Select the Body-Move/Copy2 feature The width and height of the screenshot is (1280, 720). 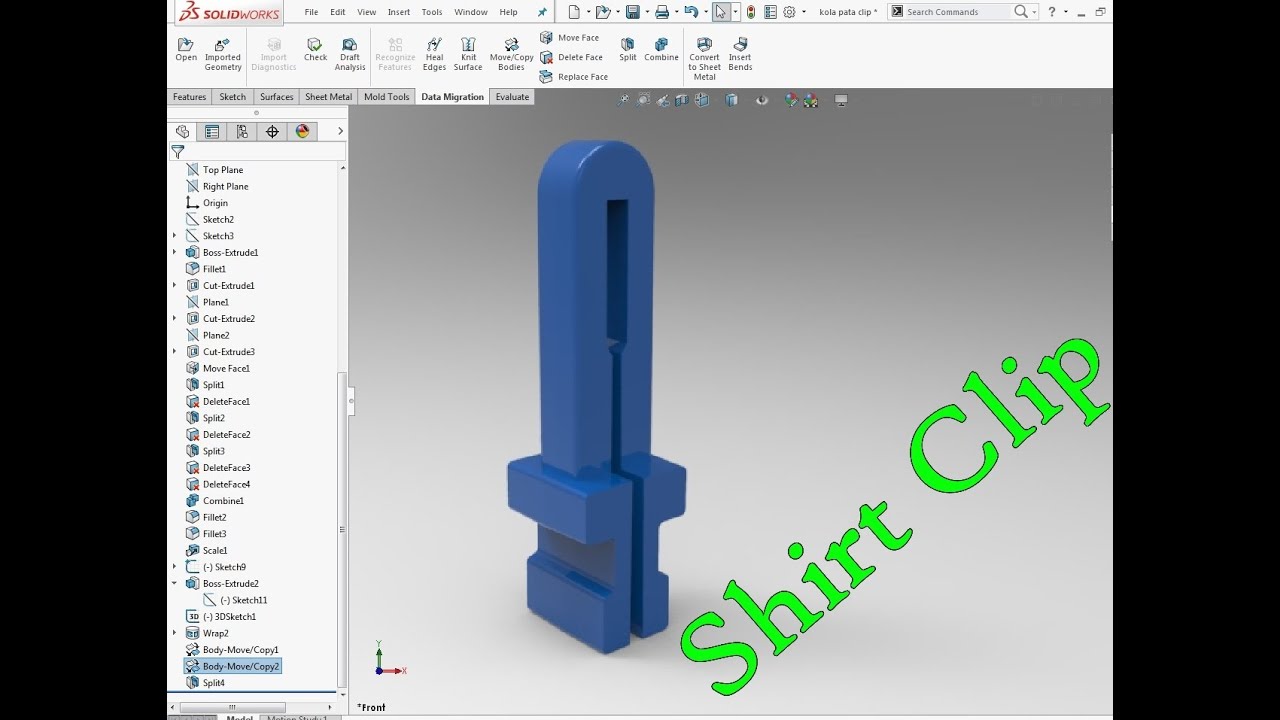233,666
